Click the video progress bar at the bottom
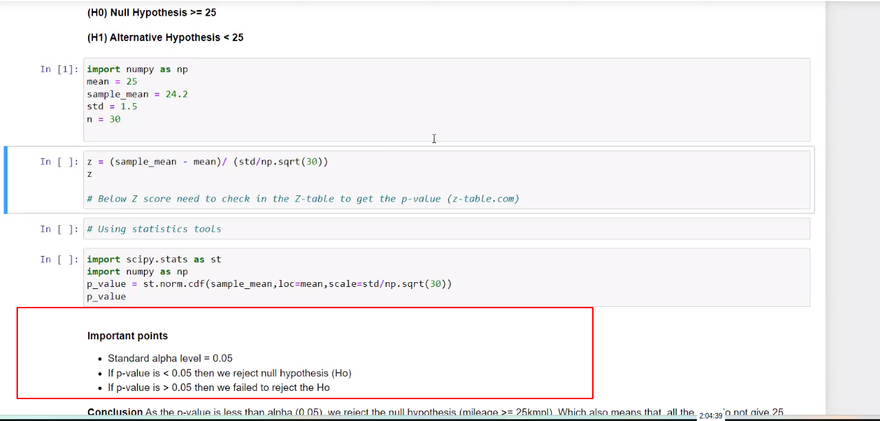 click(x=350, y=418)
